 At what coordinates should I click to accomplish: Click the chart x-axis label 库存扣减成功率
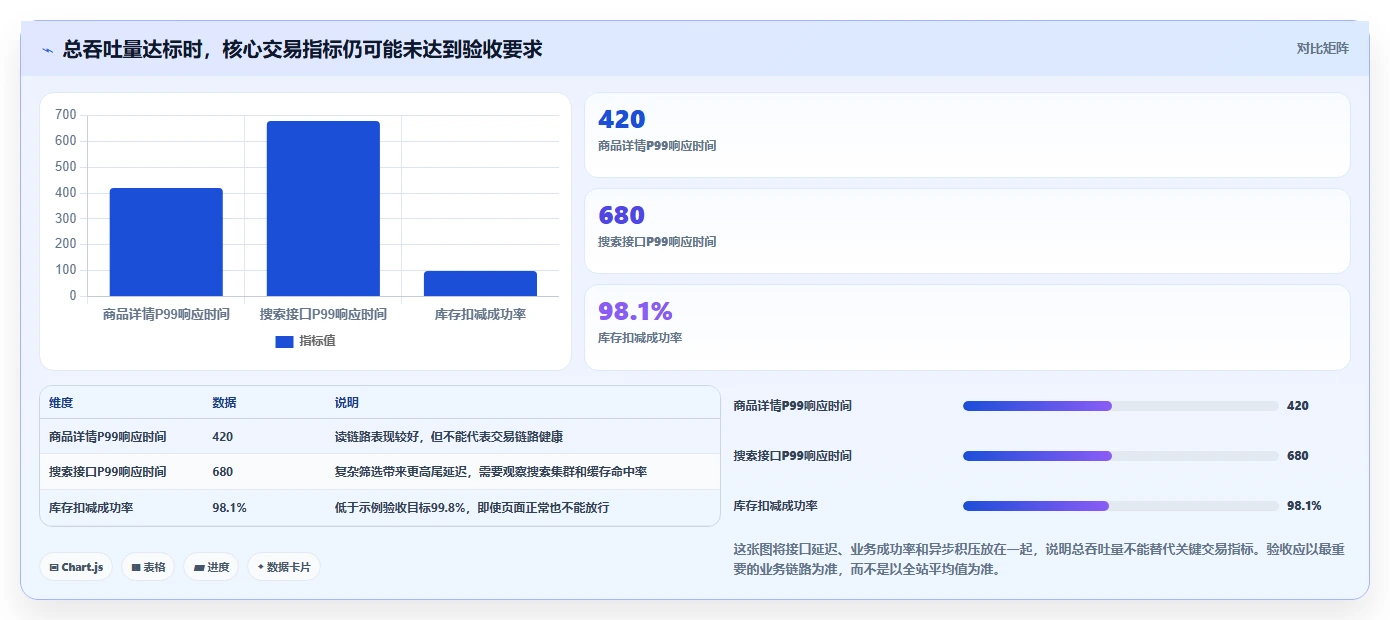(x=480, y=314)
